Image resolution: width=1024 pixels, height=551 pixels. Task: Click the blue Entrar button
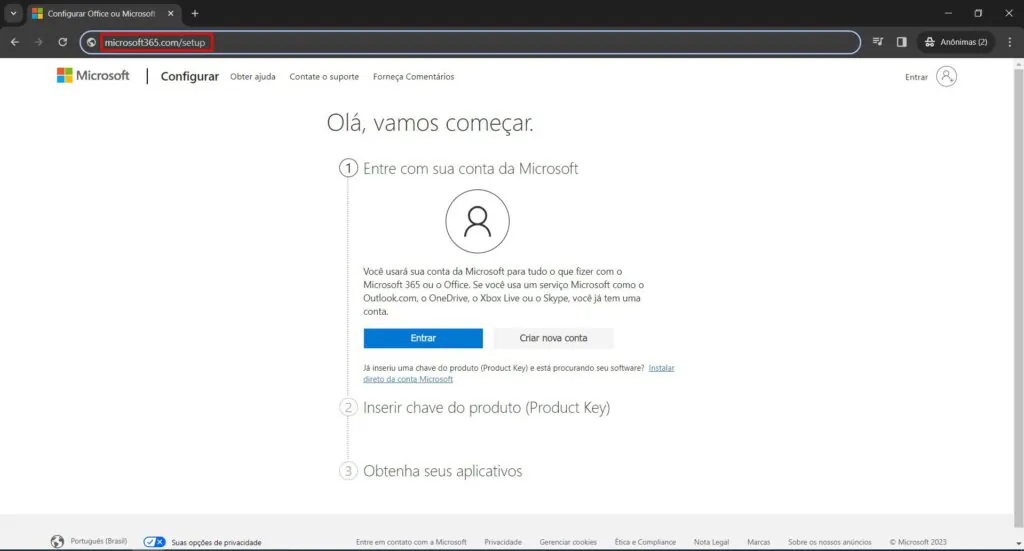[x=423, y=338]
